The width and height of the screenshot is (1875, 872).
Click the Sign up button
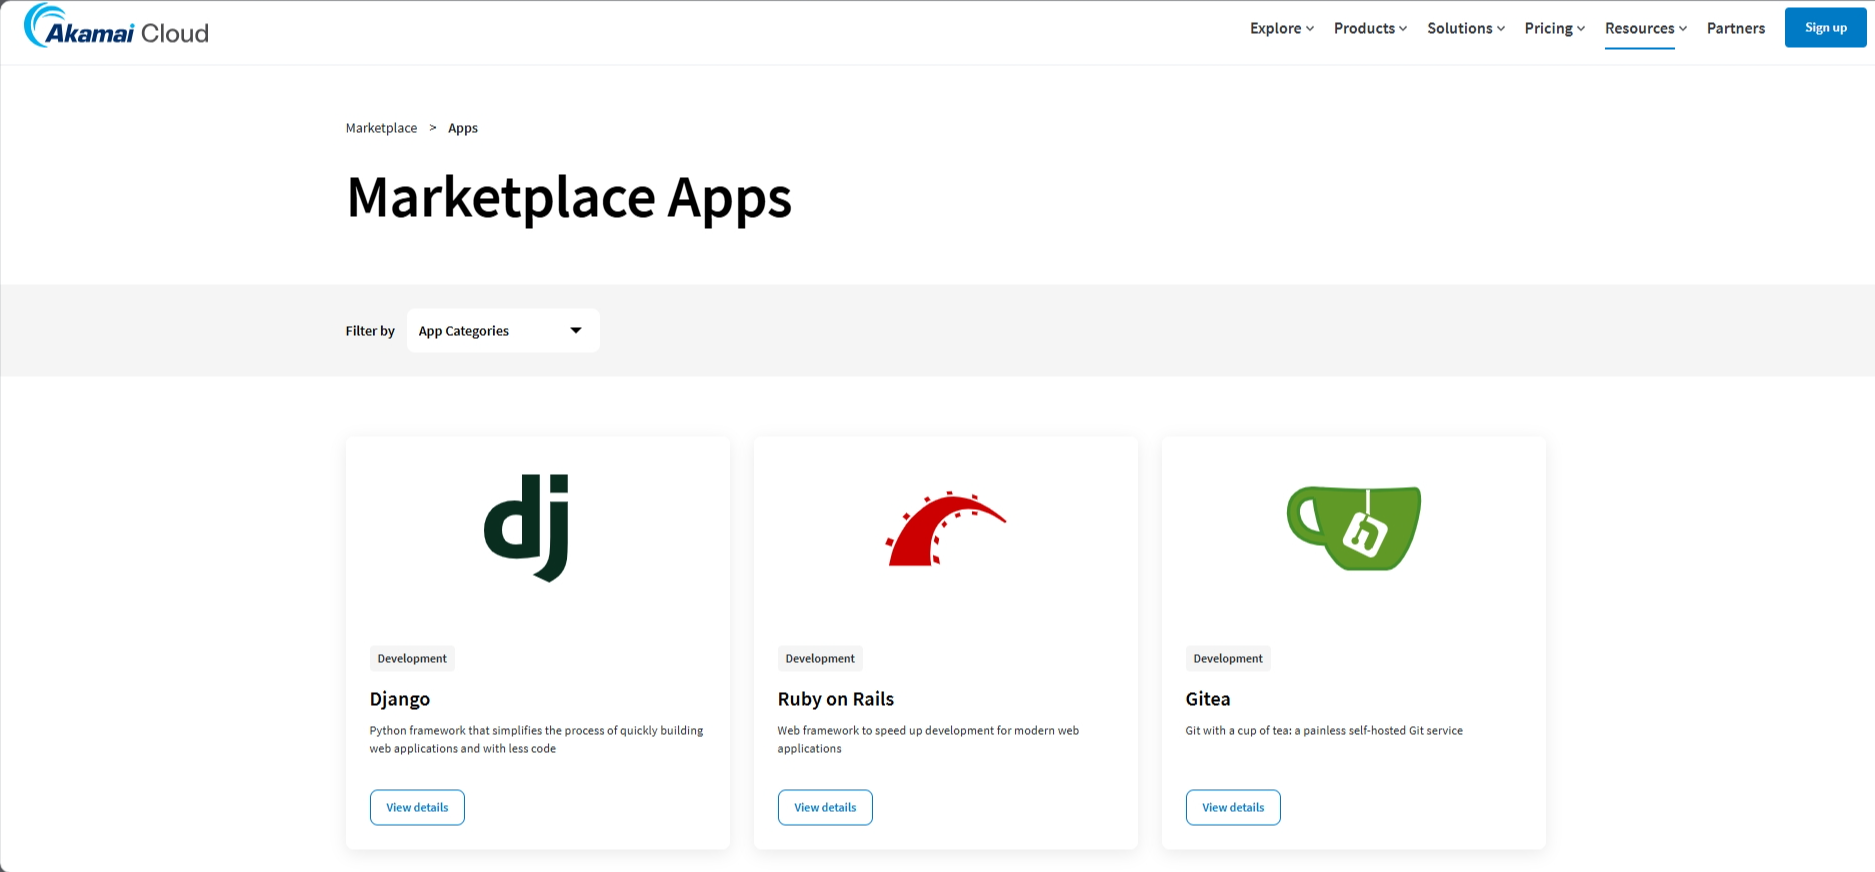pyautogui.click(x=1825, y=28)
